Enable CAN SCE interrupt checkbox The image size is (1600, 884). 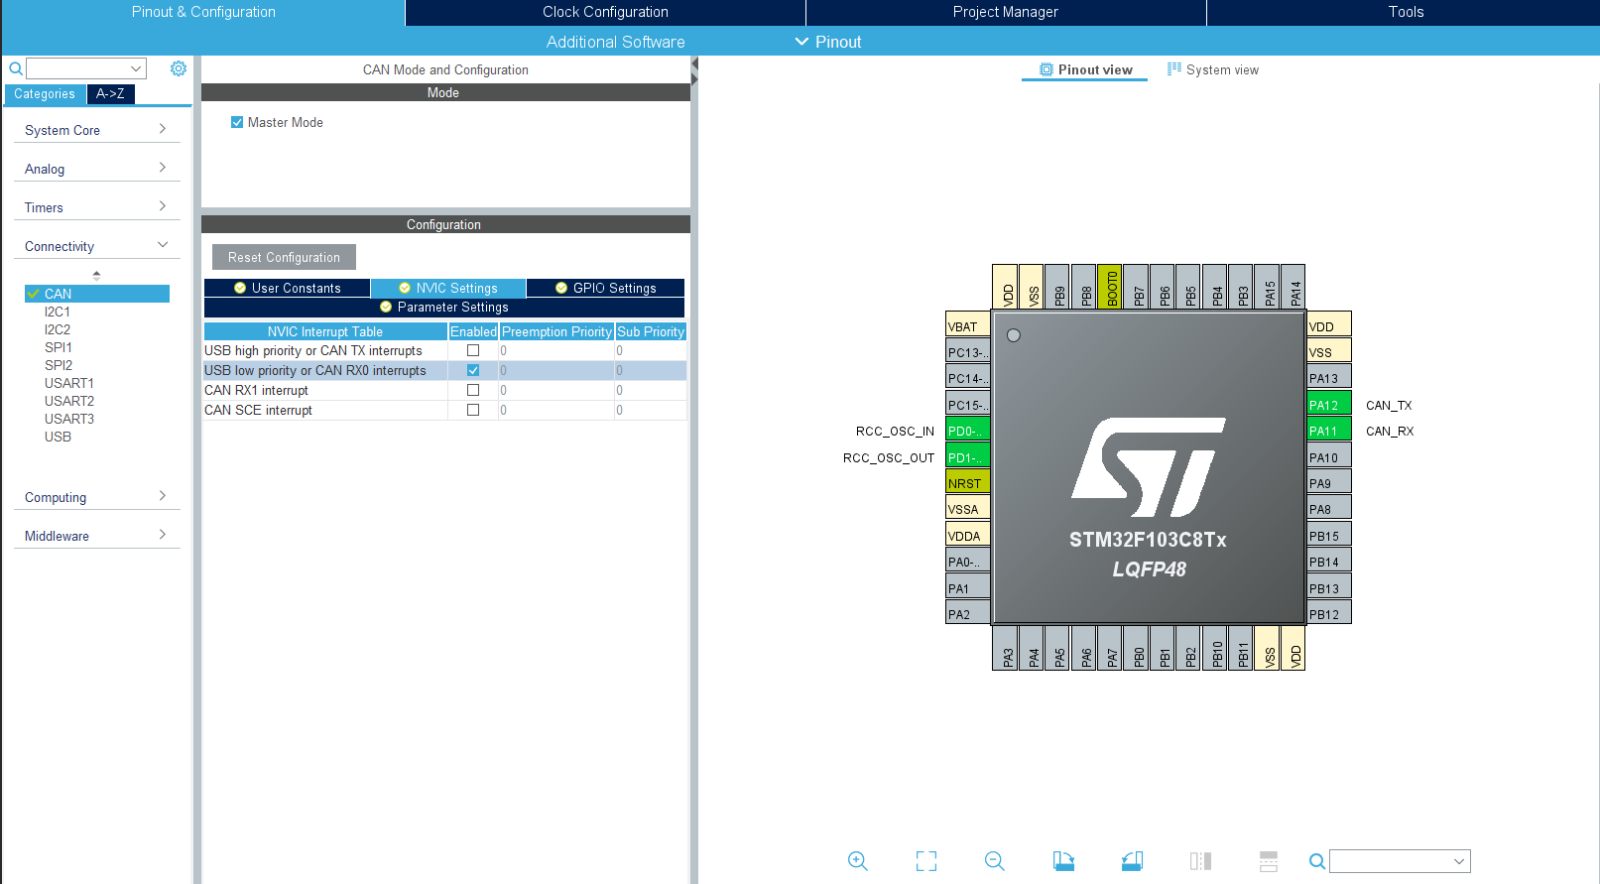[x=473, y=410]
